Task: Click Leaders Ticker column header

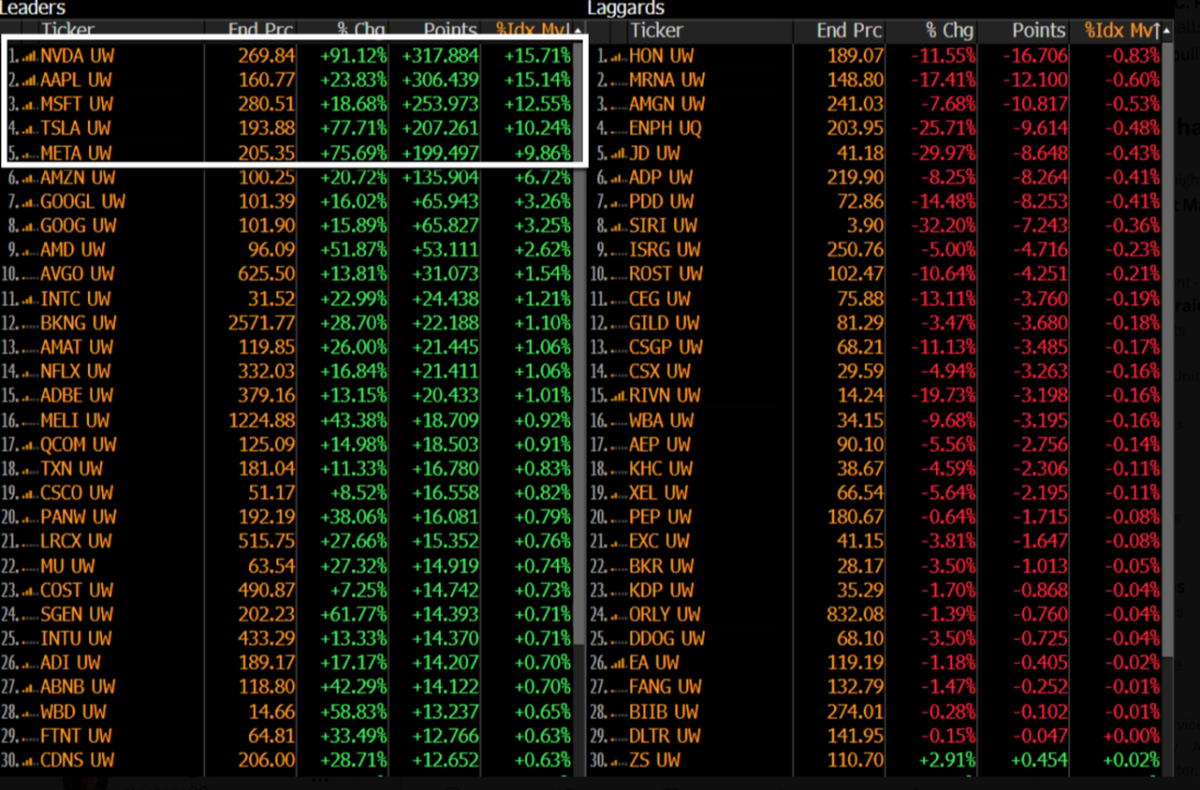Action: (x=70, y=31)
